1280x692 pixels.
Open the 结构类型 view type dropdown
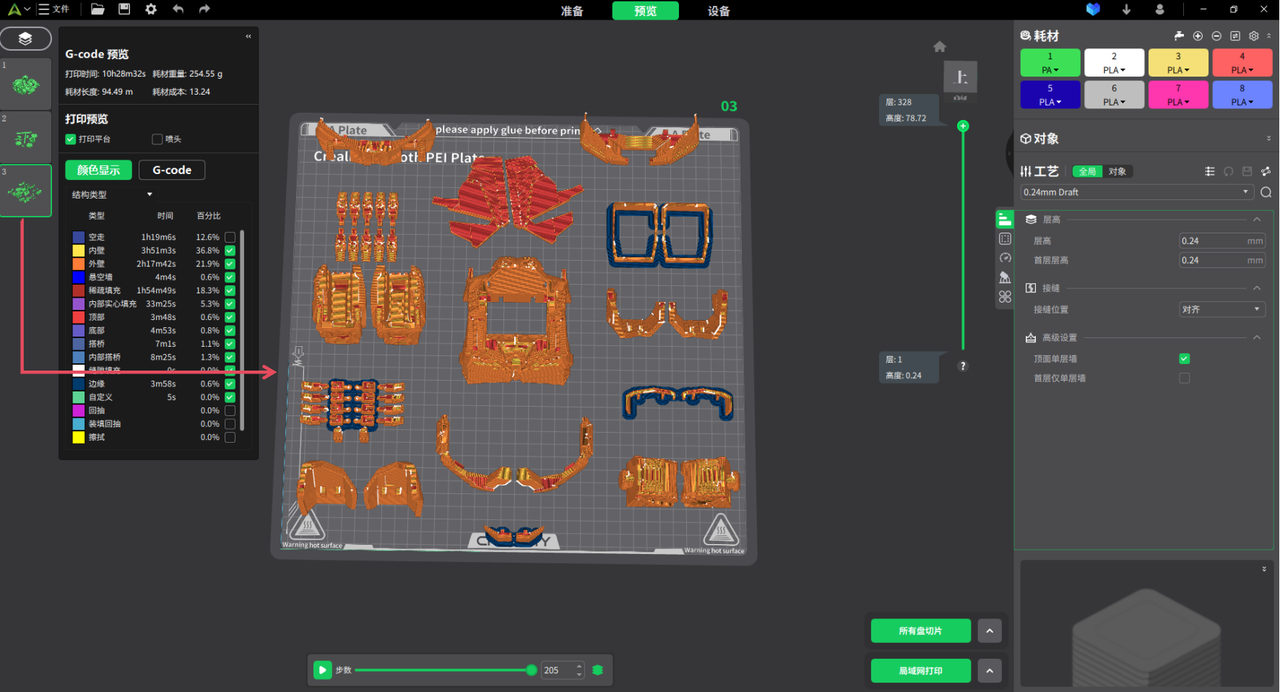pos(111,195)
